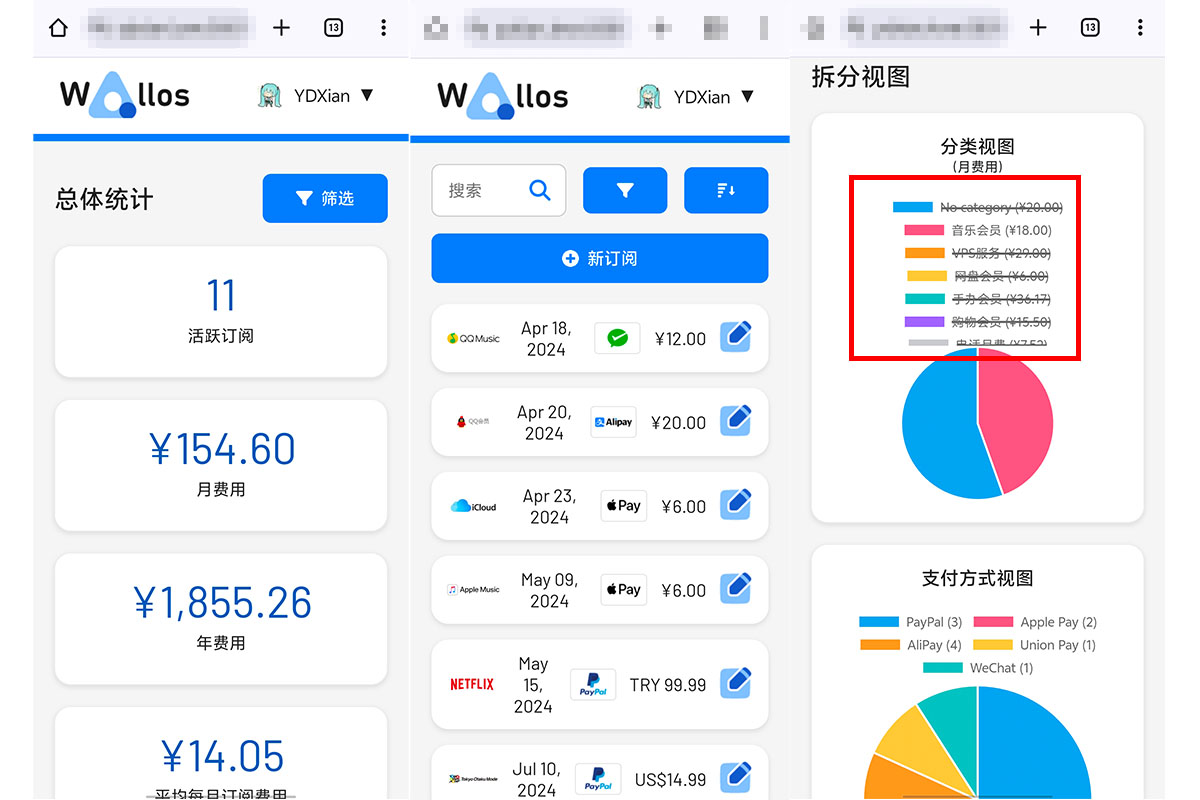
Task: Click the Apr 18, 2024 date
Action: tap(545, 338)
